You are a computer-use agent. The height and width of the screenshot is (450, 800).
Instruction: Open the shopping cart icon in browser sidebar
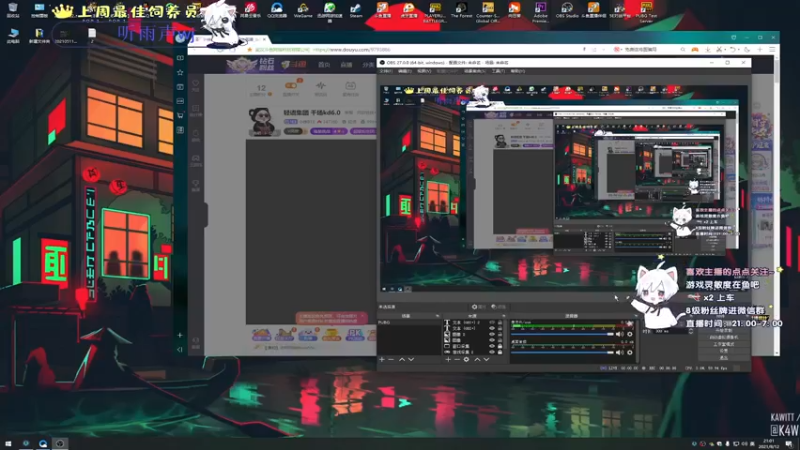point(180,115)
